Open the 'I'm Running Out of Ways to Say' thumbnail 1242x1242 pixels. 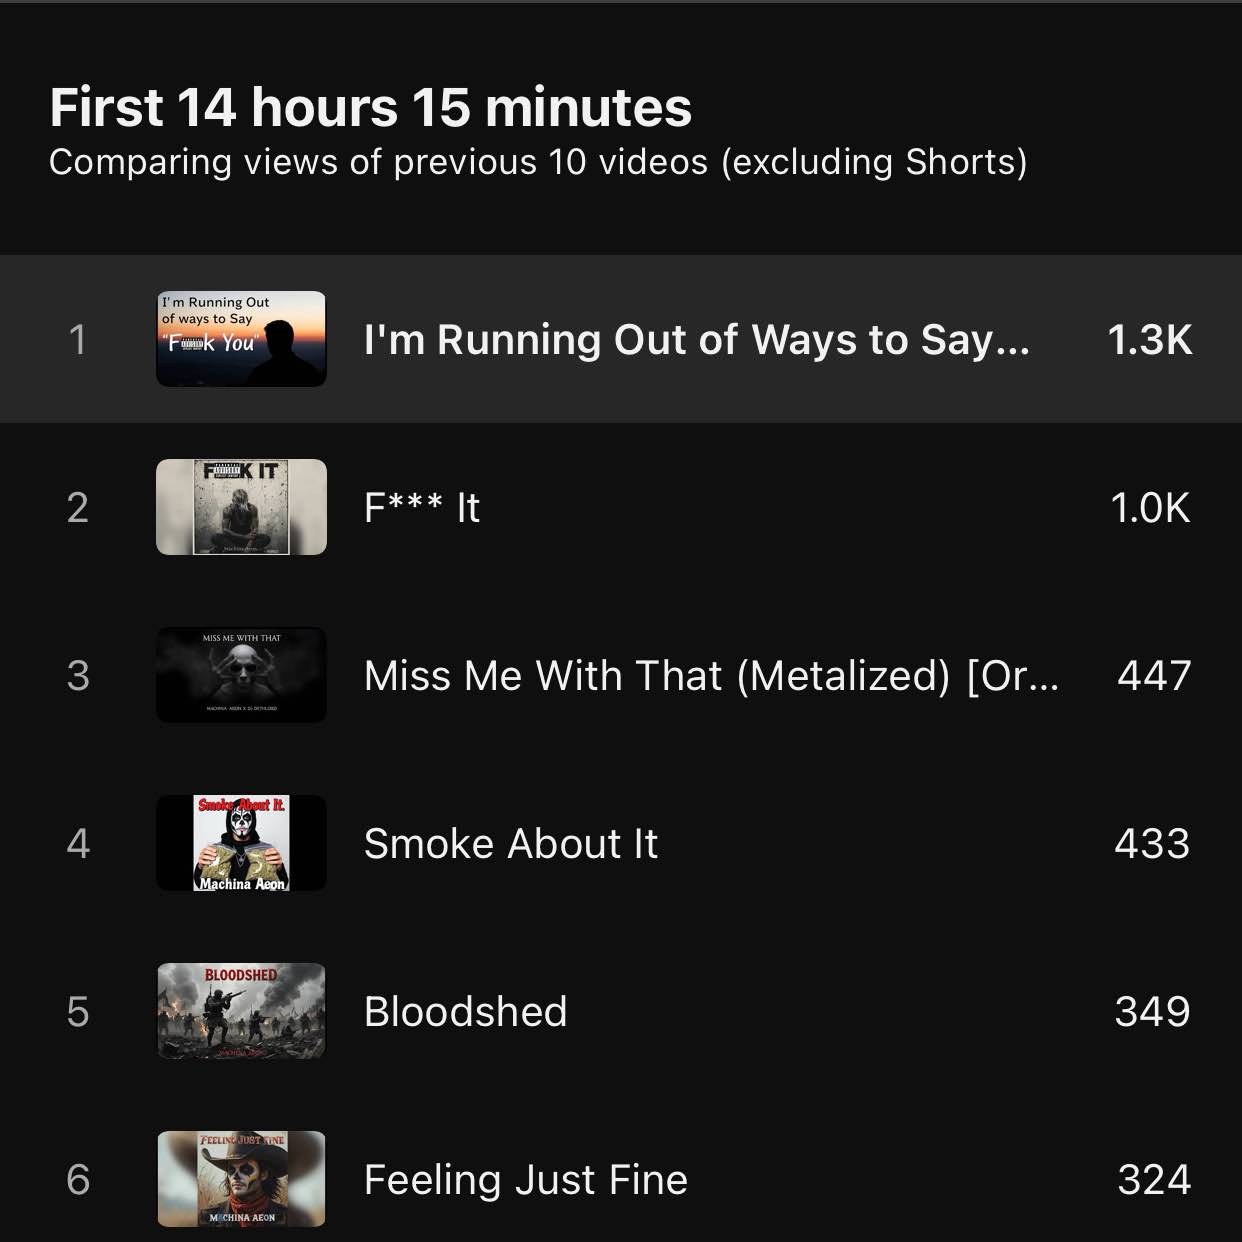[x=241, y=339]
